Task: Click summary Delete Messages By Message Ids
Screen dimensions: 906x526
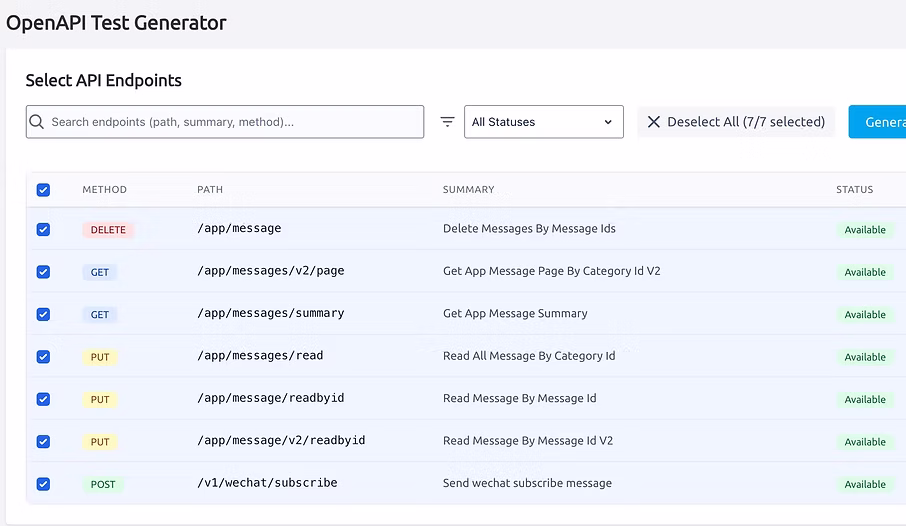Action: tap(529, 228)
